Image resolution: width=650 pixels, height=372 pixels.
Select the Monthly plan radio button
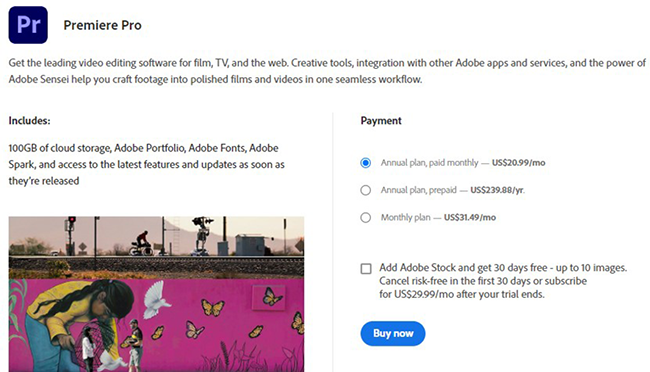(x=365, y=218)
